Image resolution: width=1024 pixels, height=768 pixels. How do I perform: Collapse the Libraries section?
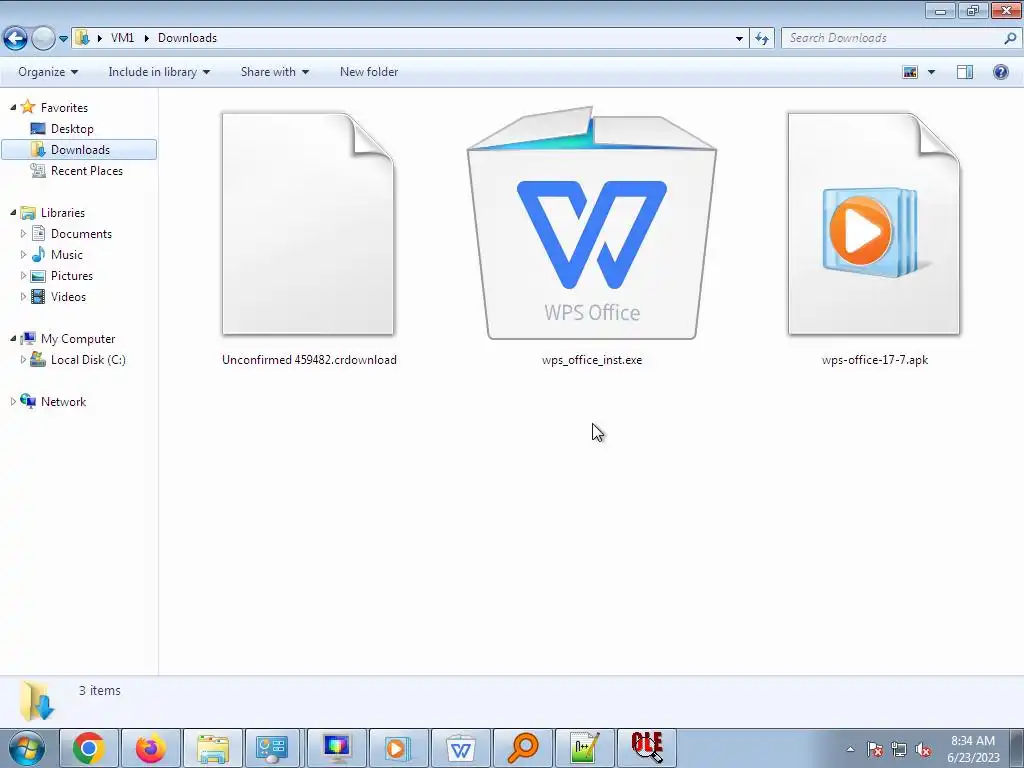coord(13,212)
